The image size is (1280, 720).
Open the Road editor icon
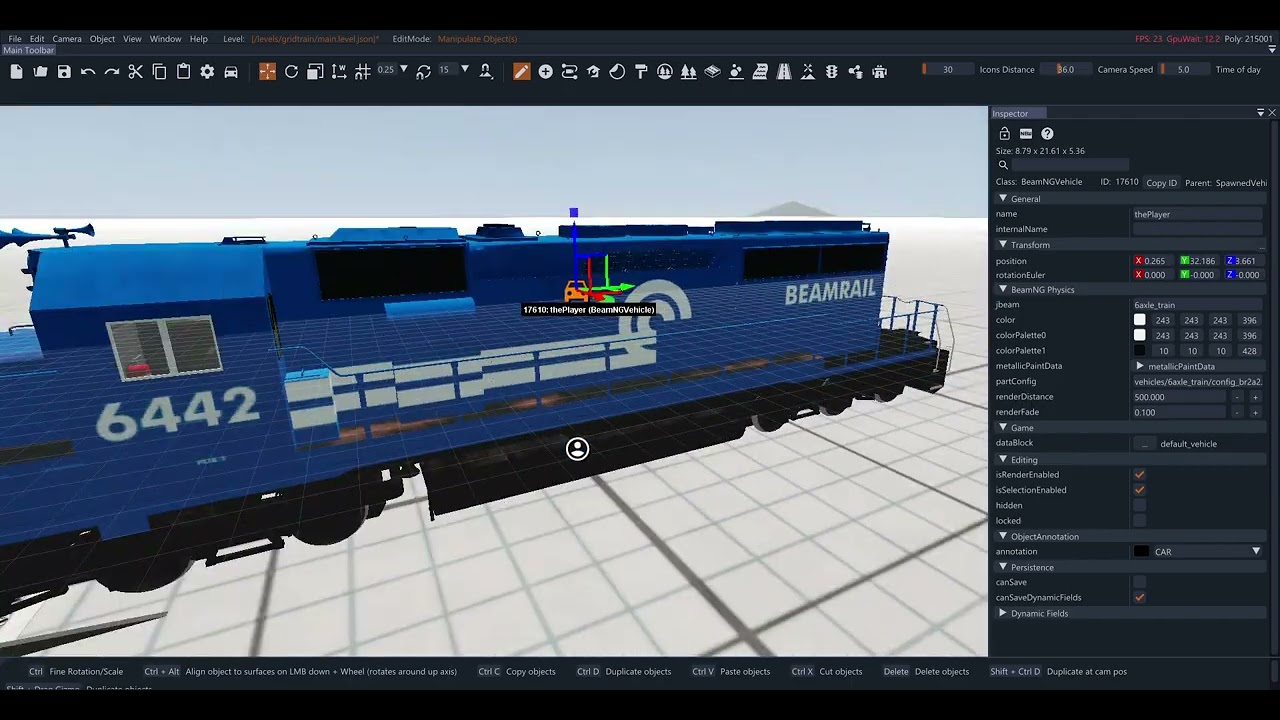(784, 71)
